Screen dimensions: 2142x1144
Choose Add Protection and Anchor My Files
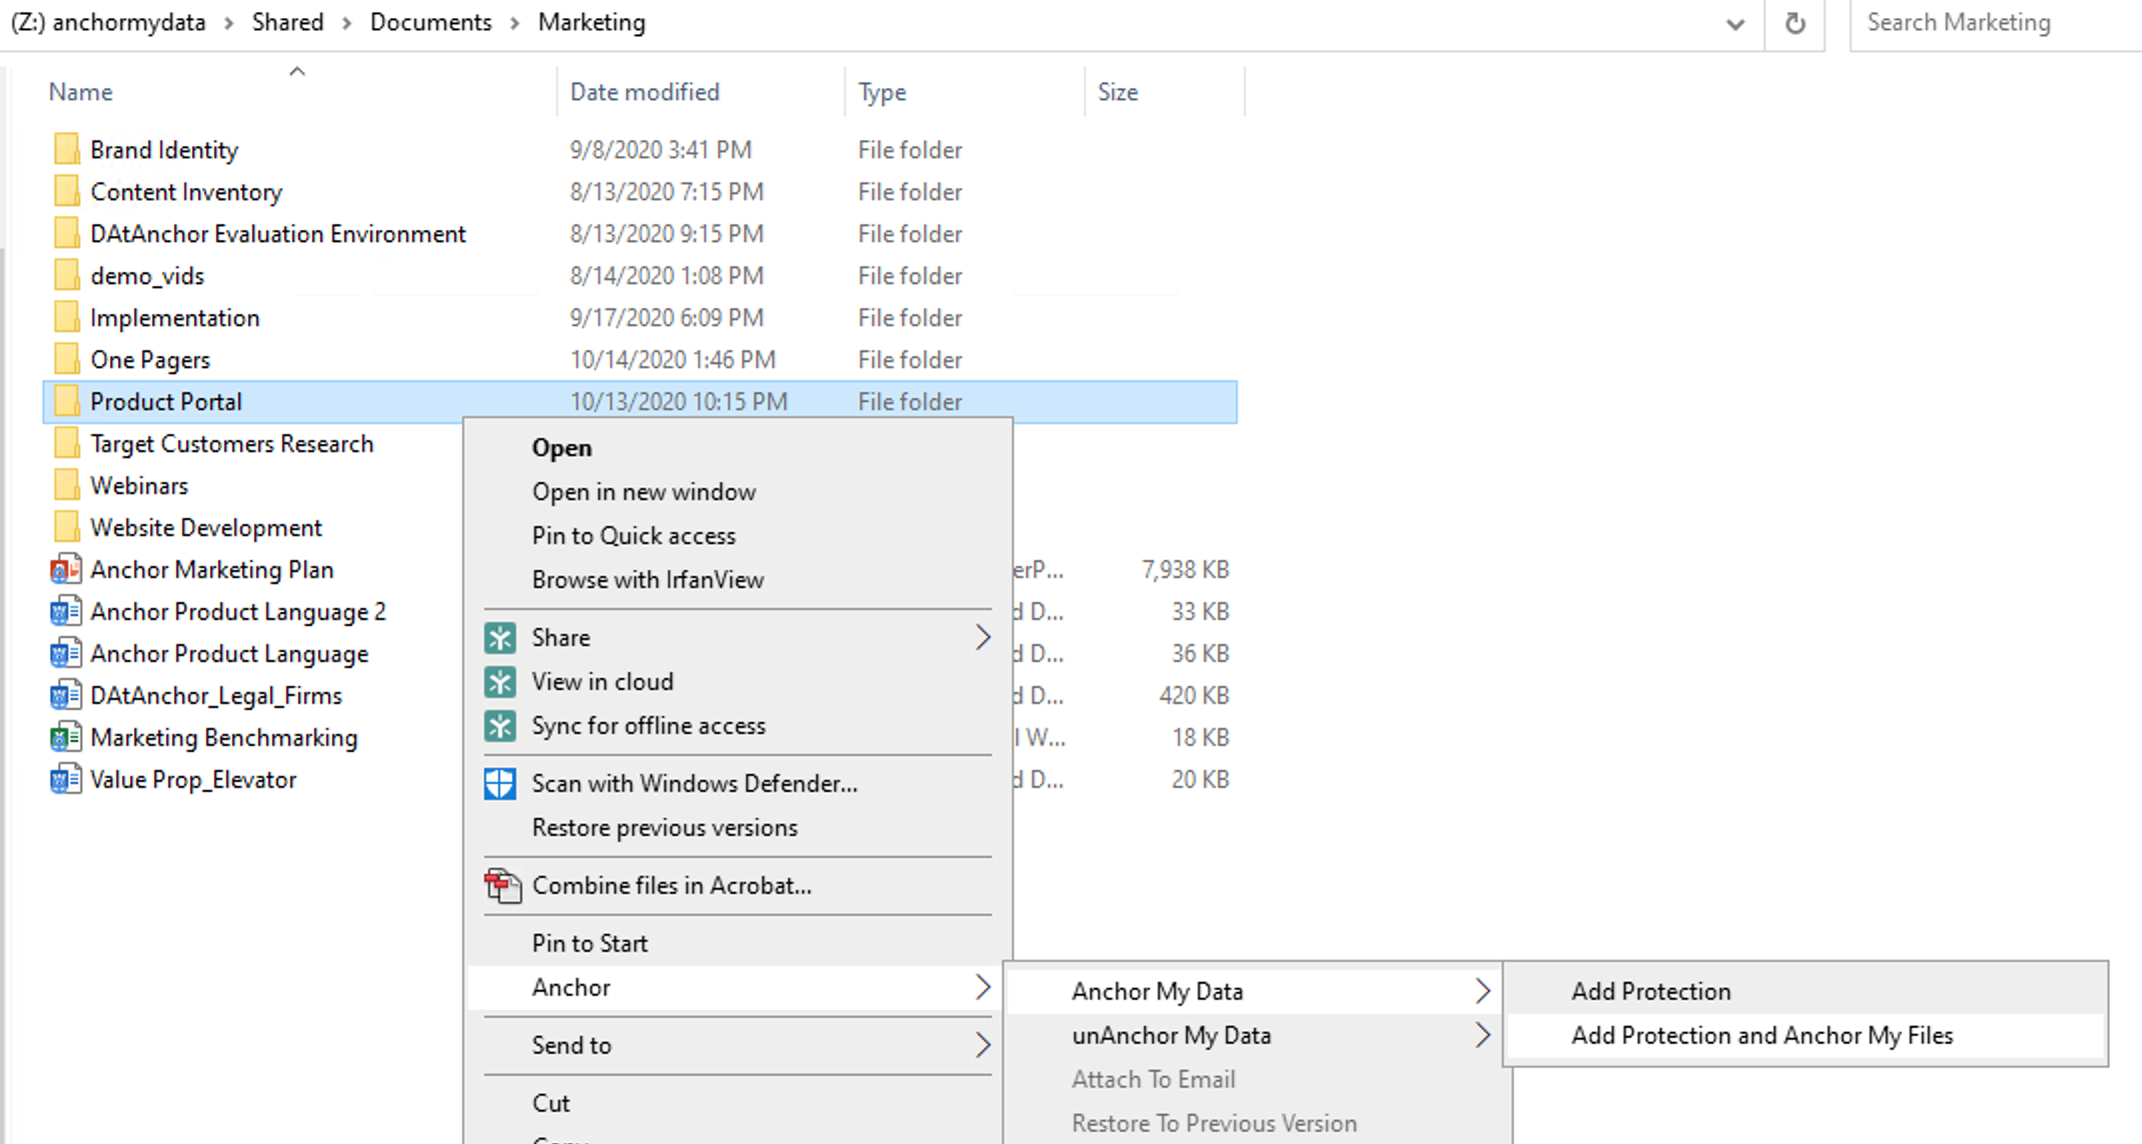coord(1761,1036)
